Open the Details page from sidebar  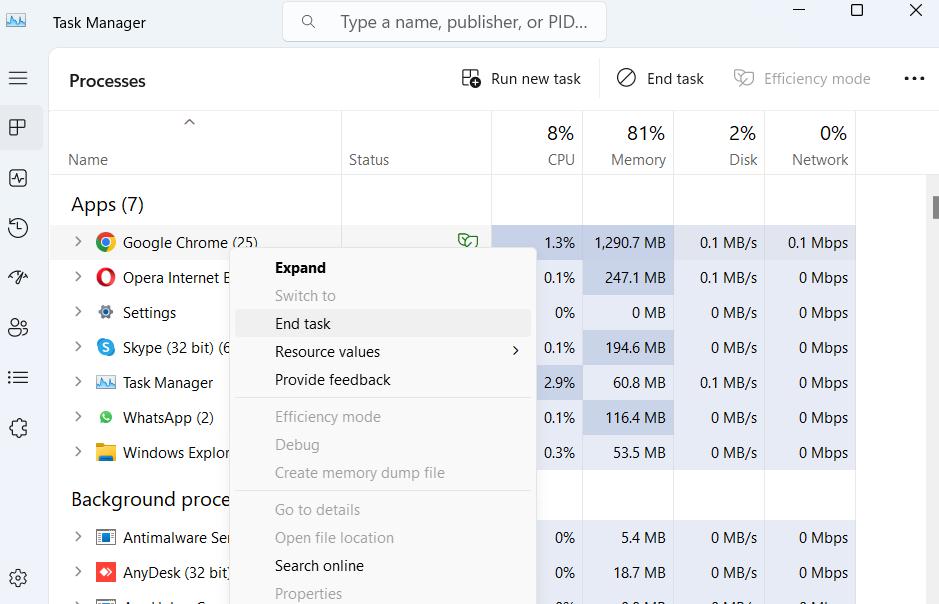tap(18, 377)
